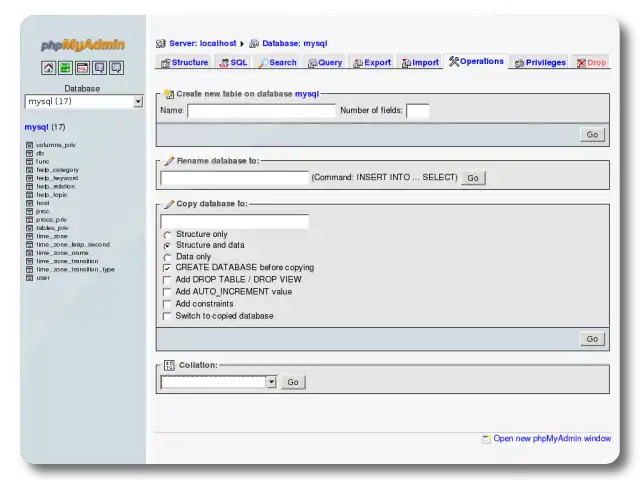Switch to the Privileges tab
Image resolution: width=640 pixels, height=480 pixels.
click(540, 62)
